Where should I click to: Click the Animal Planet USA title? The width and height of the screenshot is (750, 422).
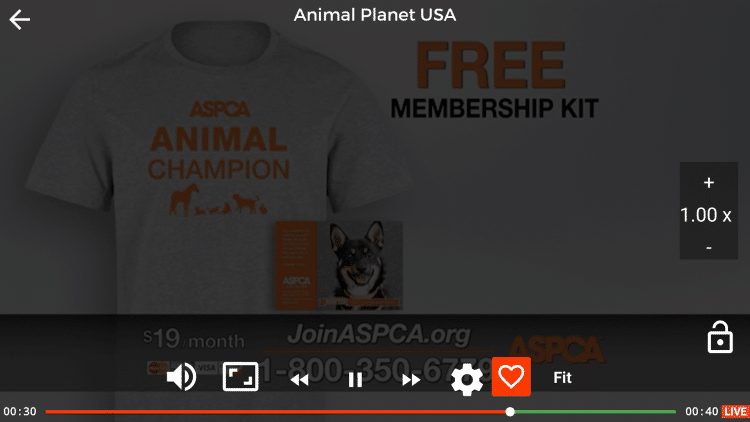[375, 15]
